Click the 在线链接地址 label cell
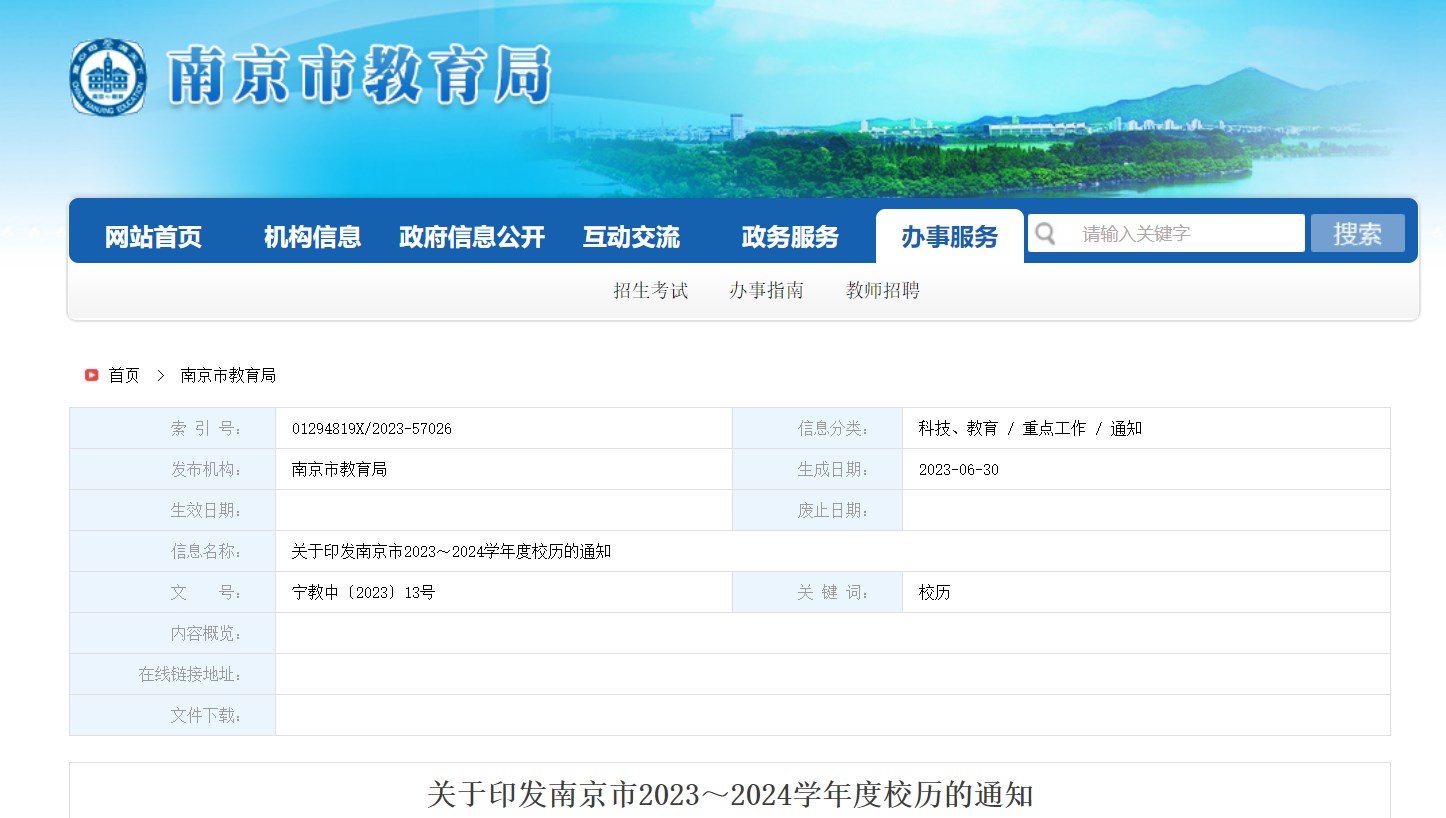The width and height of the screenshot is (1446, 818). click(172, 674)
